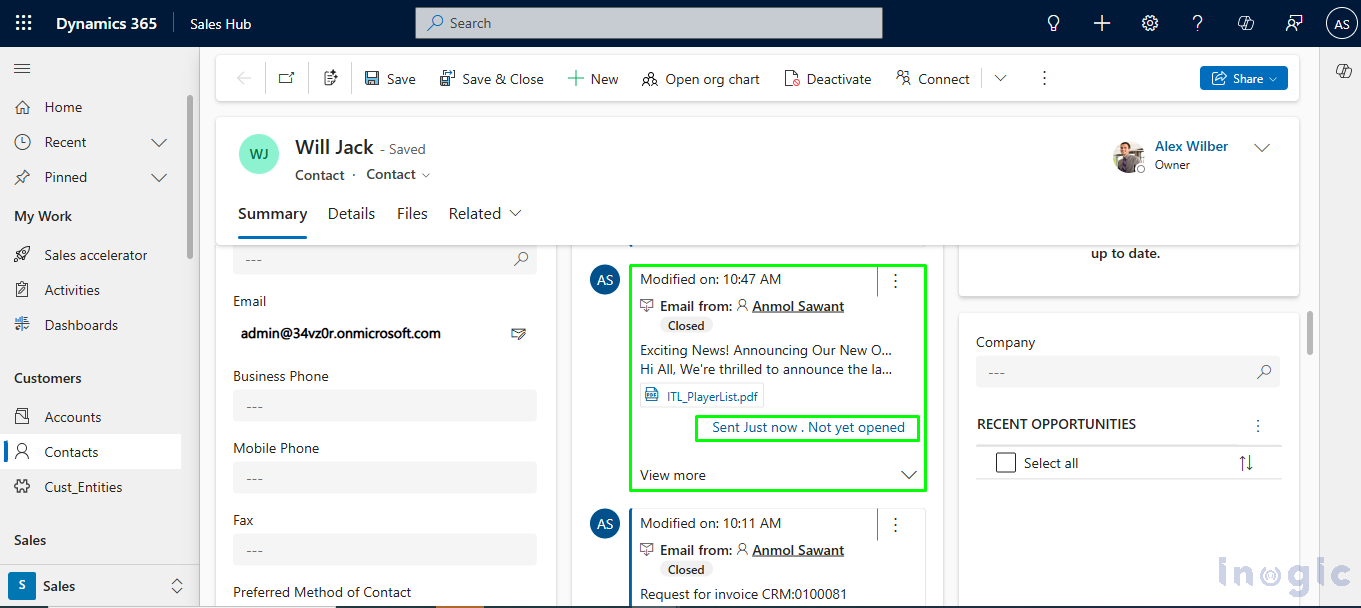
Task: Click the Share button
Action: (1244, 79)
